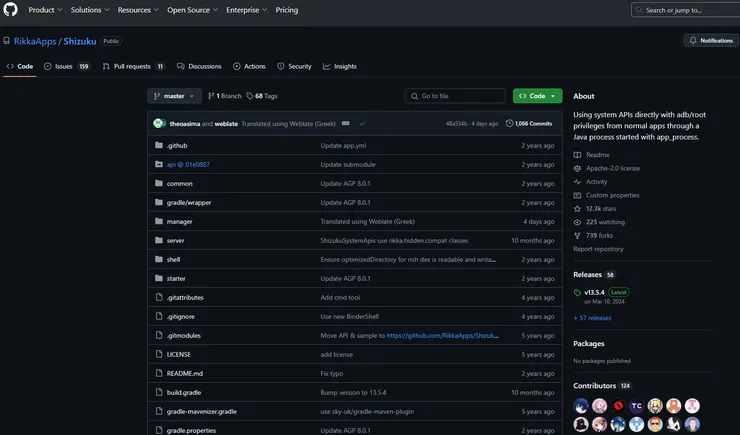Click the file icon beside .gitmodules

(x=159, y=335)
